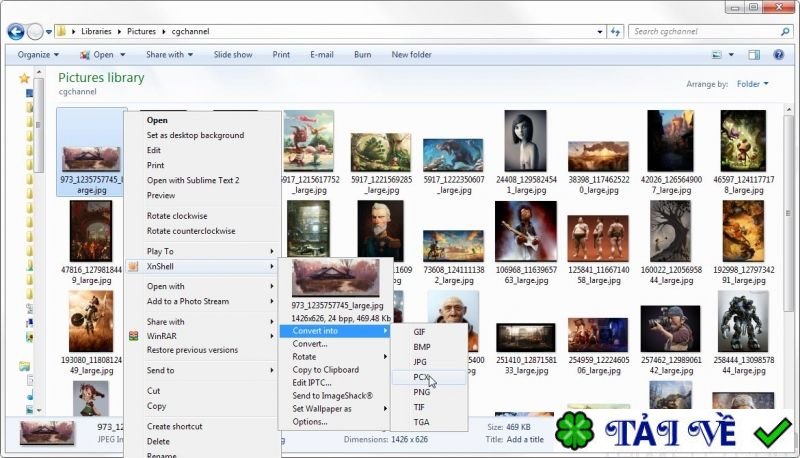Click the Favorites star in navigation pane
The width and height of the screenshot is (800, 458).
coord(25,77)
